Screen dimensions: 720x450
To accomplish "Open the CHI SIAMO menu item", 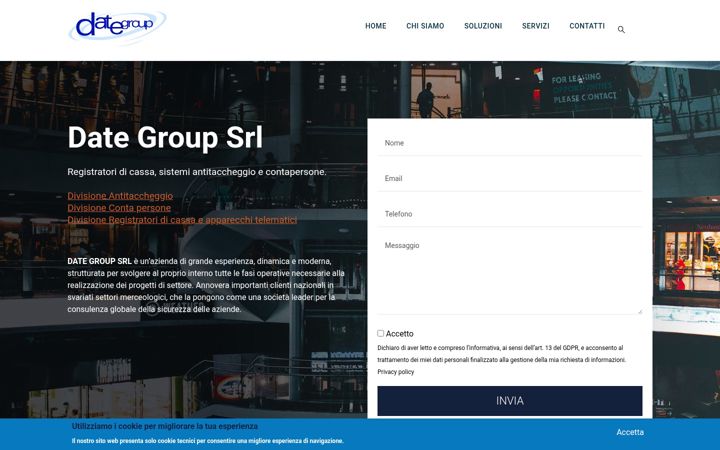I will [x=425, y=26].
